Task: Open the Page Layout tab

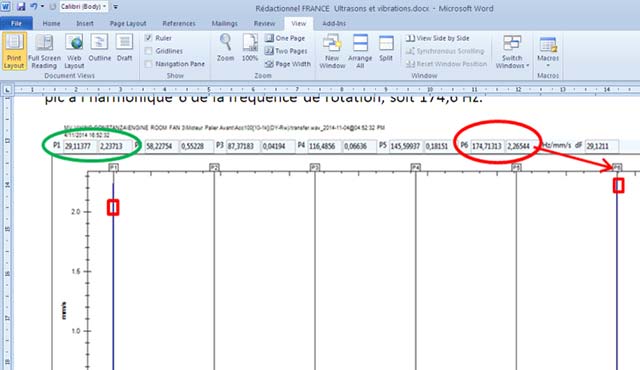Action: point(128,24)
